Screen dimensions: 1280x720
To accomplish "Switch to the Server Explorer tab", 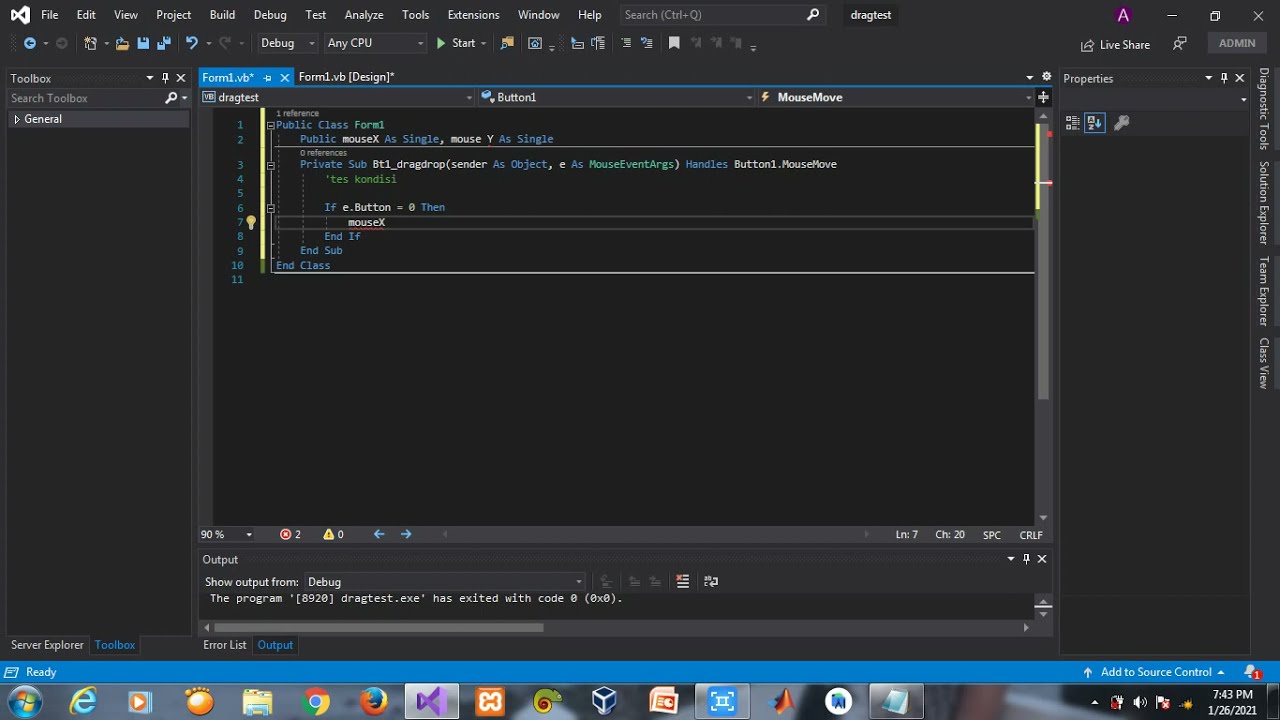I will pyautogui.click(x=47, y=645).
